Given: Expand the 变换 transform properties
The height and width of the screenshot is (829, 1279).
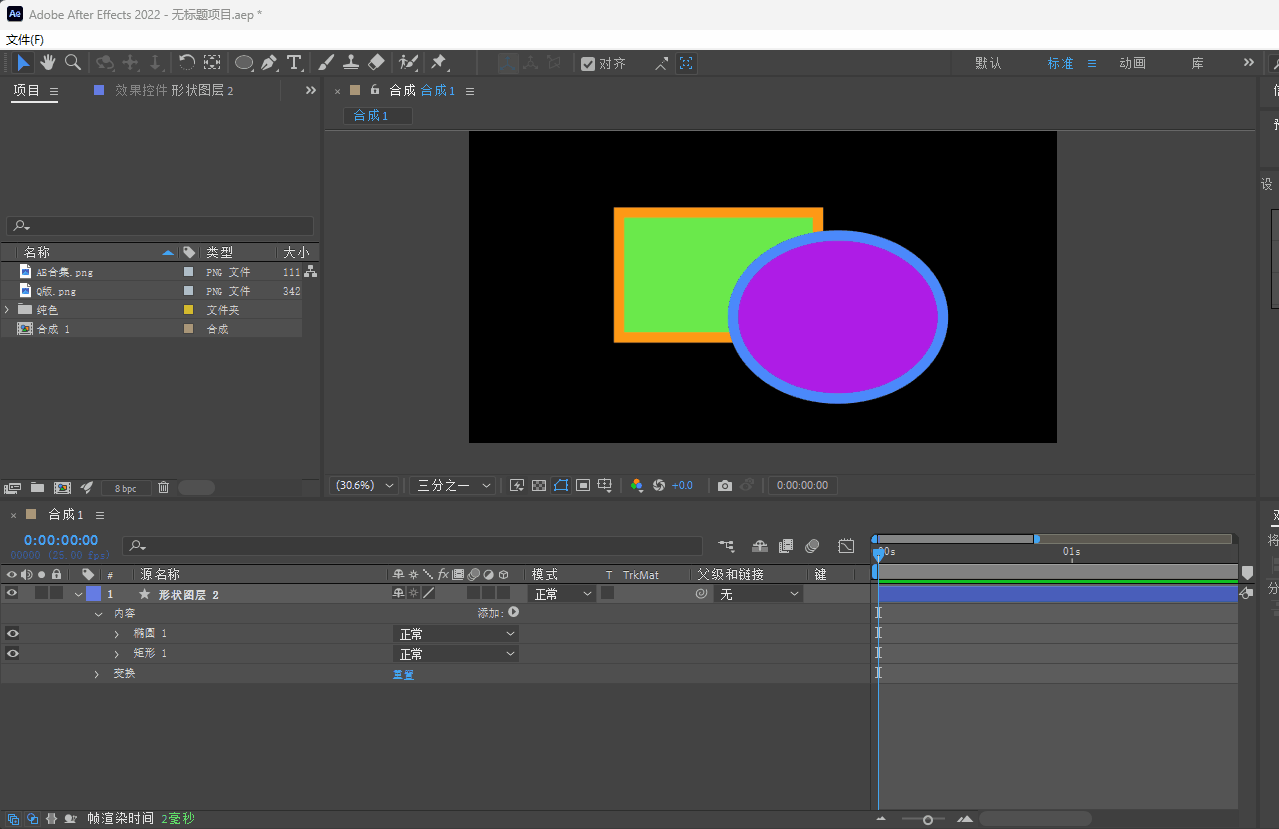Looking at the screenshot, I should pyautogui.click(x=97, y=674).
